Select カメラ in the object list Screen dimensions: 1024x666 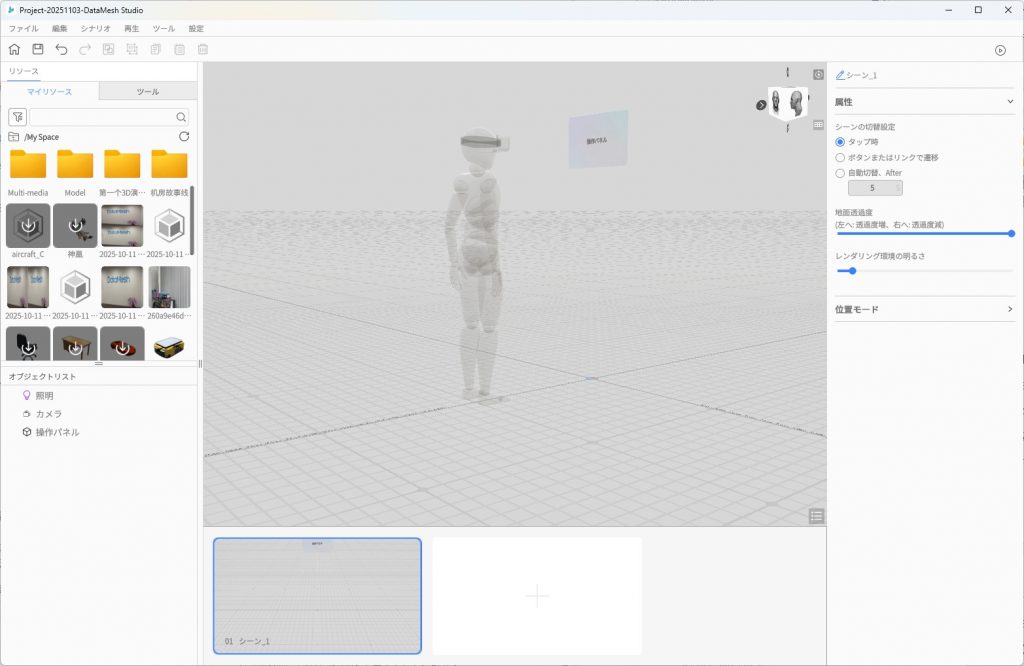[x=48, y=414]
